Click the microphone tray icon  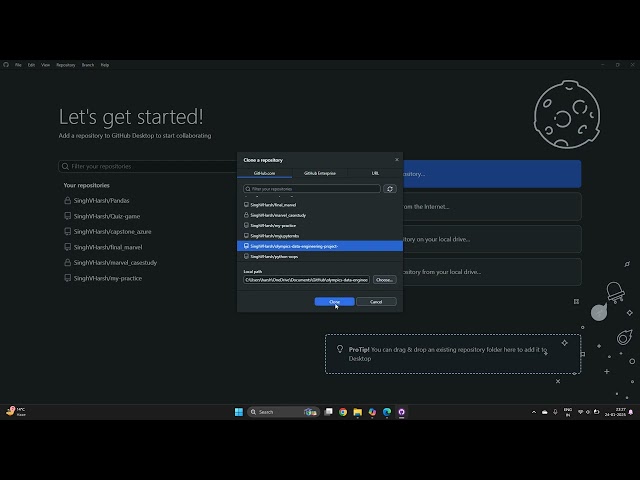click(555, 412)
